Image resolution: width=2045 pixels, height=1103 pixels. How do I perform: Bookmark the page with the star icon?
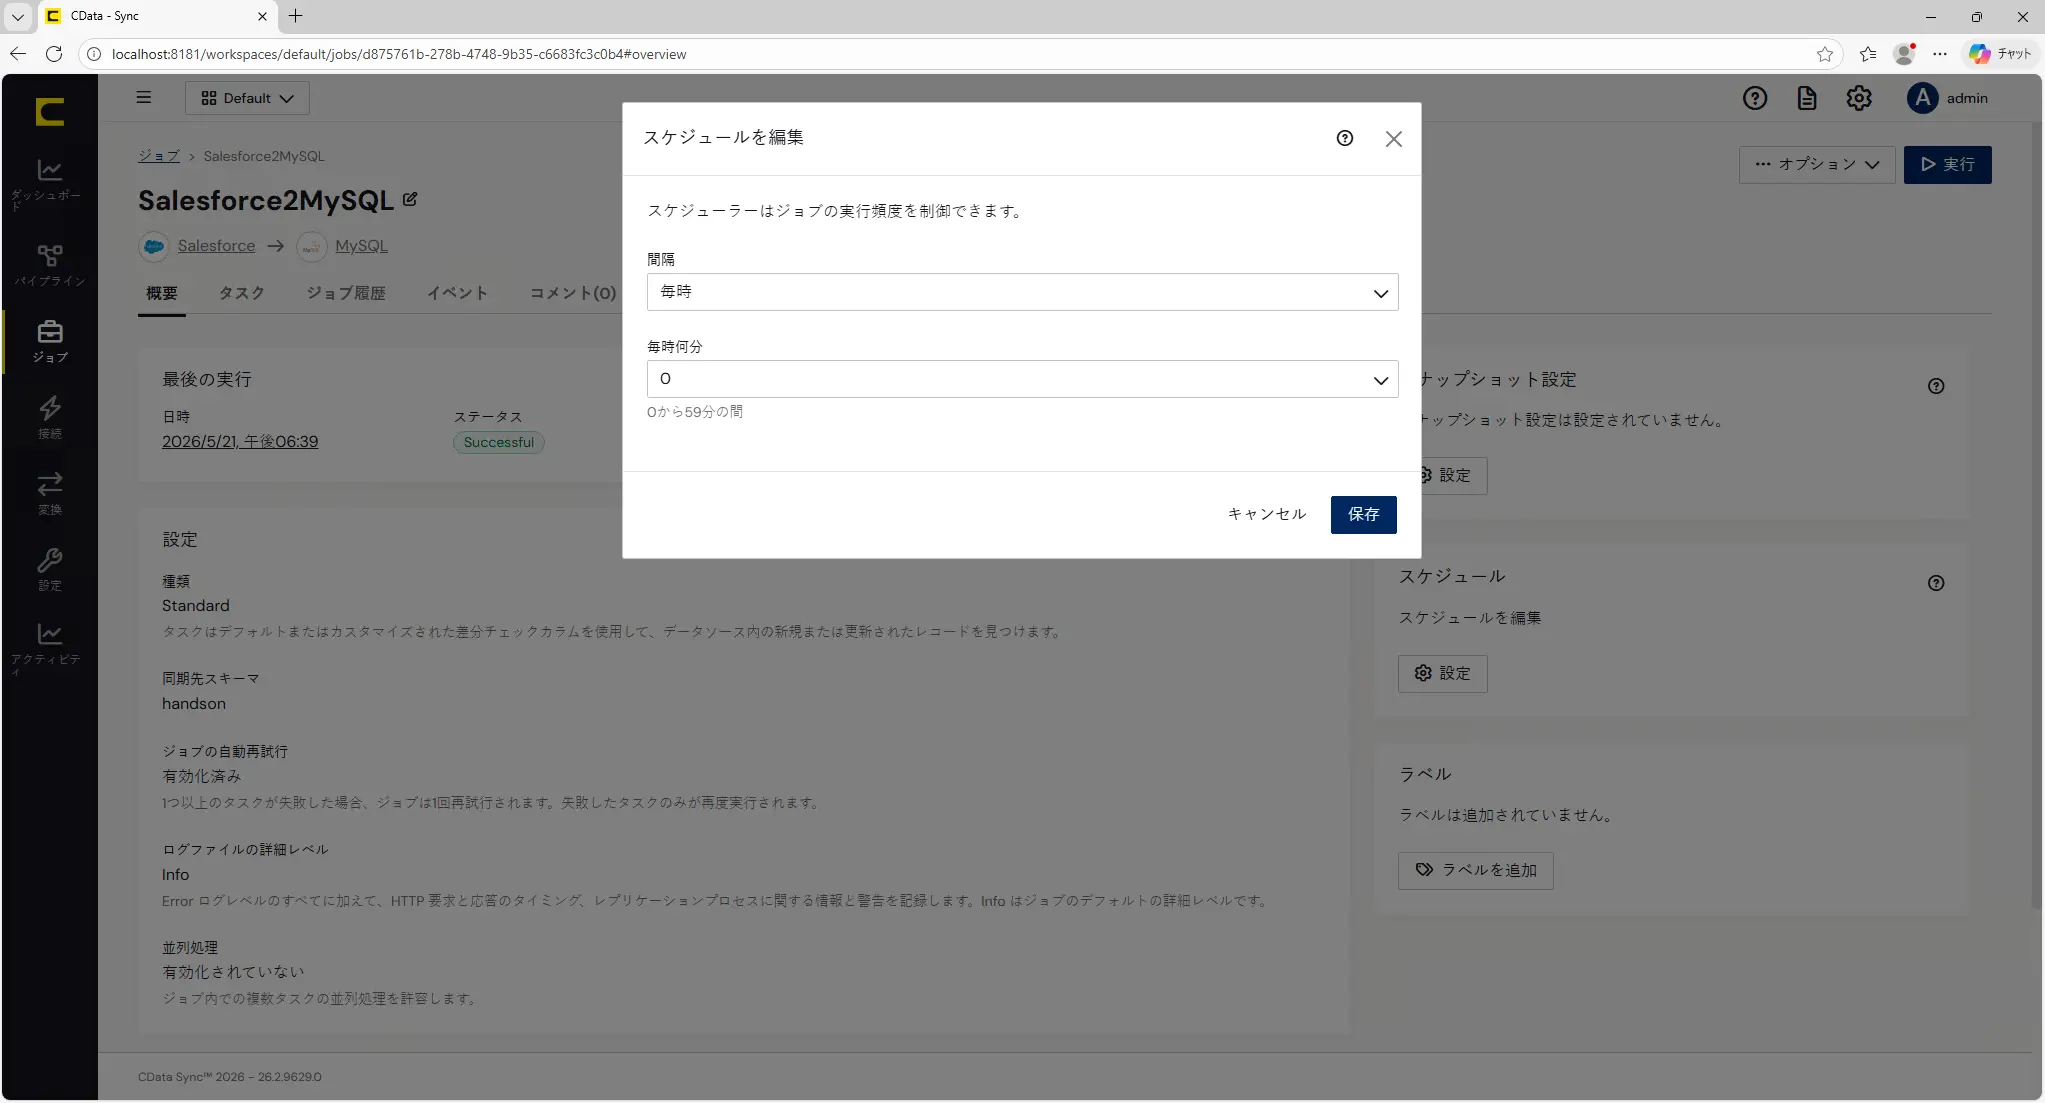[x=1825, y=54]
